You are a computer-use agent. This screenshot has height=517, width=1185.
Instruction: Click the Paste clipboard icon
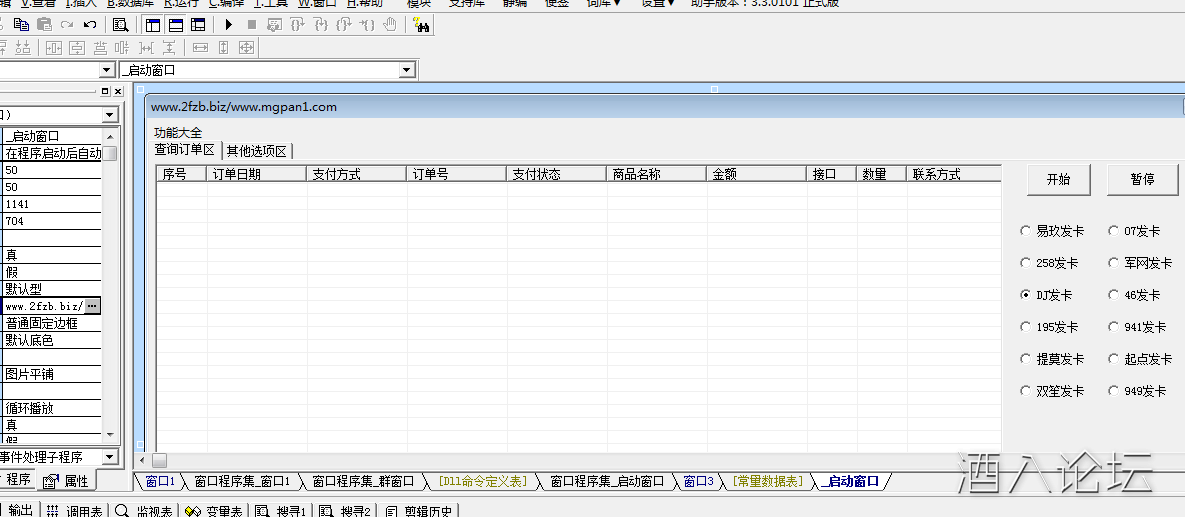(43, 25)
